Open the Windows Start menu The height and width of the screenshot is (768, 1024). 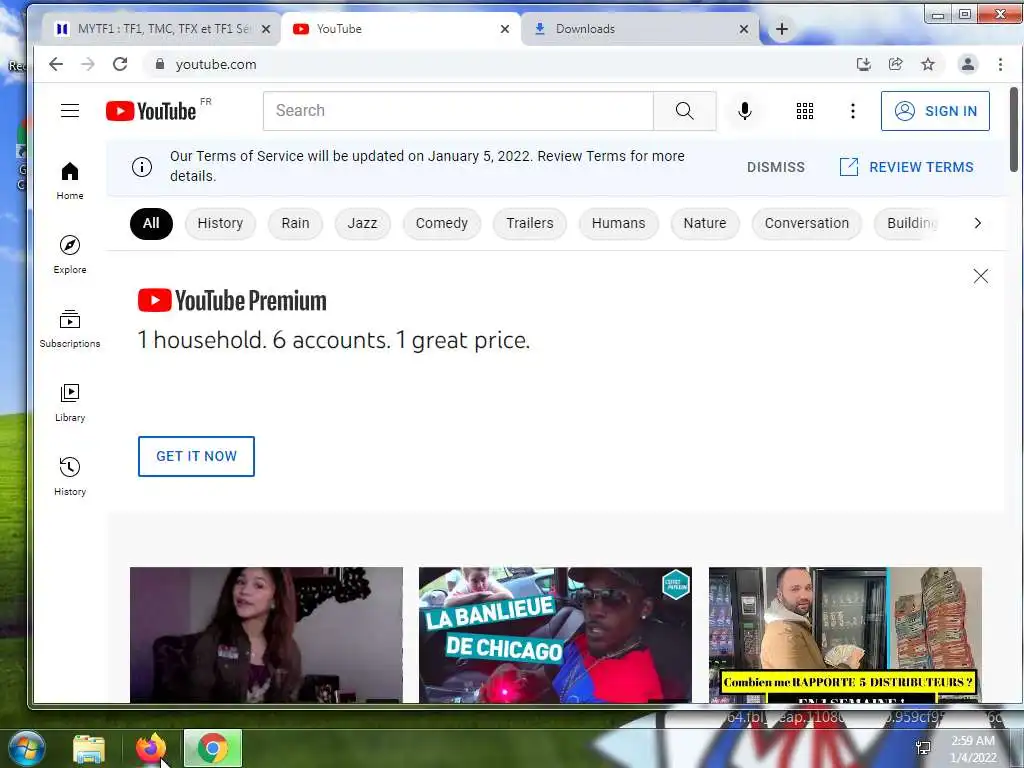pos(27,748)
